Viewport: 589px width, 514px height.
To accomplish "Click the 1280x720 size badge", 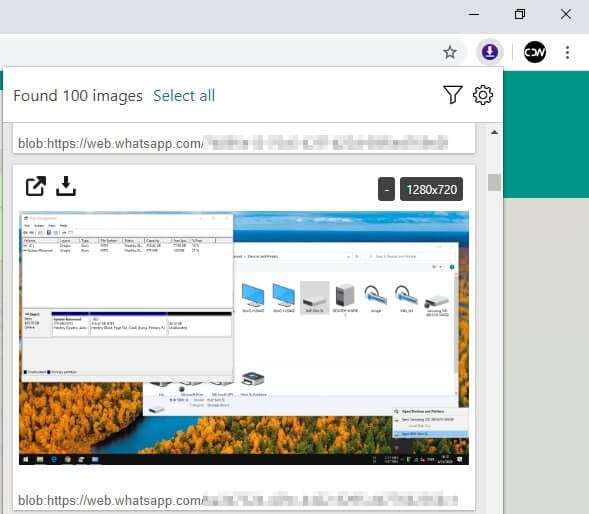I will coord(431,189).
